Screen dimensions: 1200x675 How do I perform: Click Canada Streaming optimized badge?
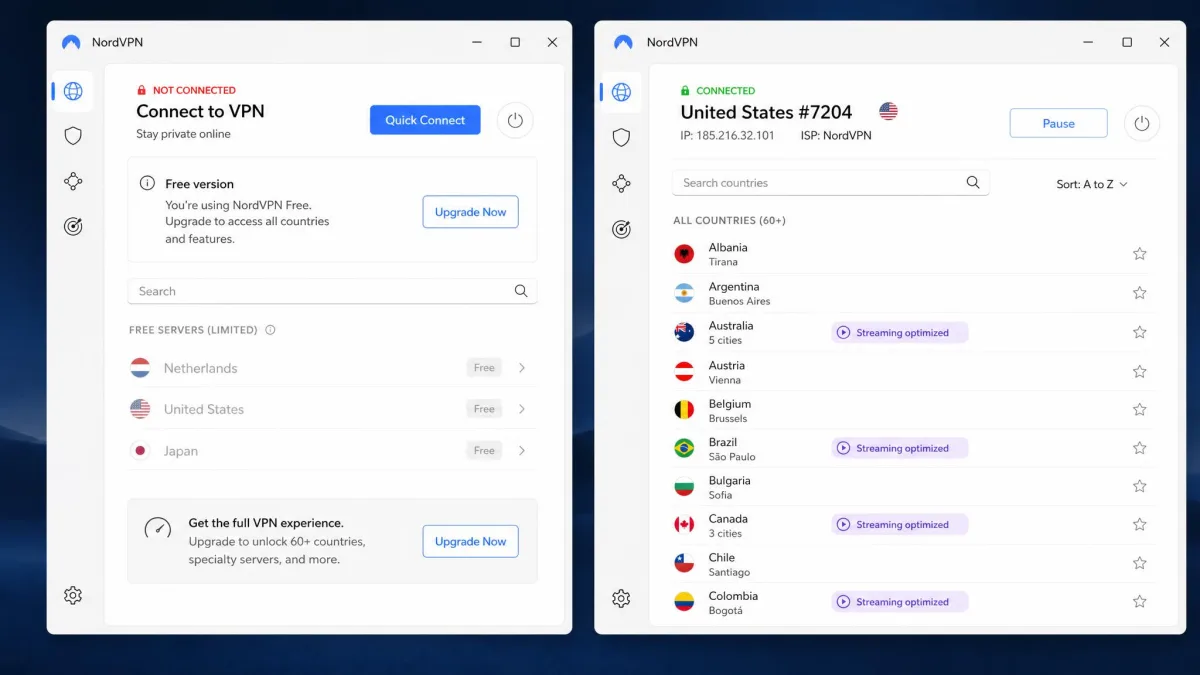tap(900, 525)
